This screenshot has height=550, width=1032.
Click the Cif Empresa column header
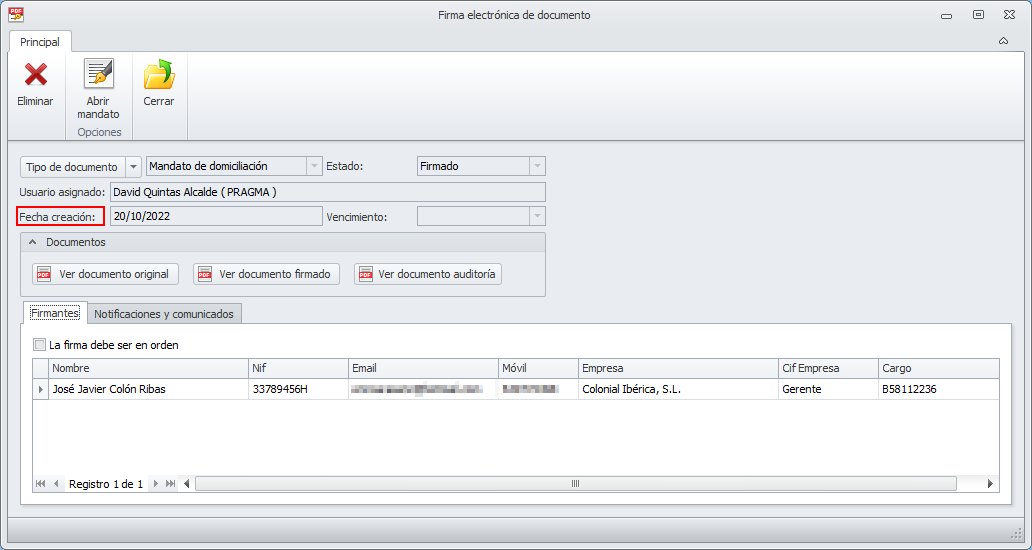tap(829, 368)
